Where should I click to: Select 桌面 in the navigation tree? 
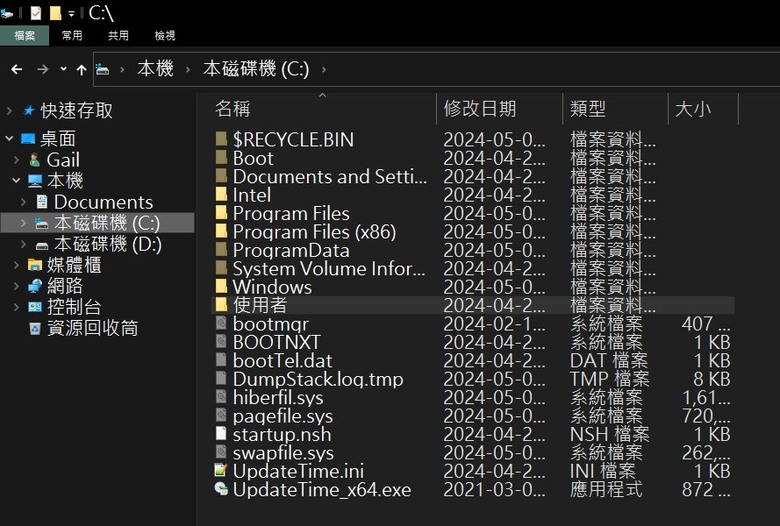[58, 139]
